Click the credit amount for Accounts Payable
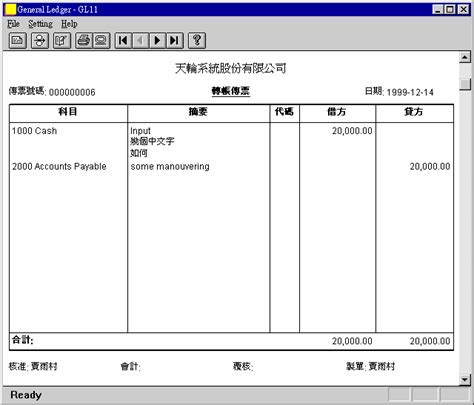This screenshot has height=405, width=474. click(430, 166)
